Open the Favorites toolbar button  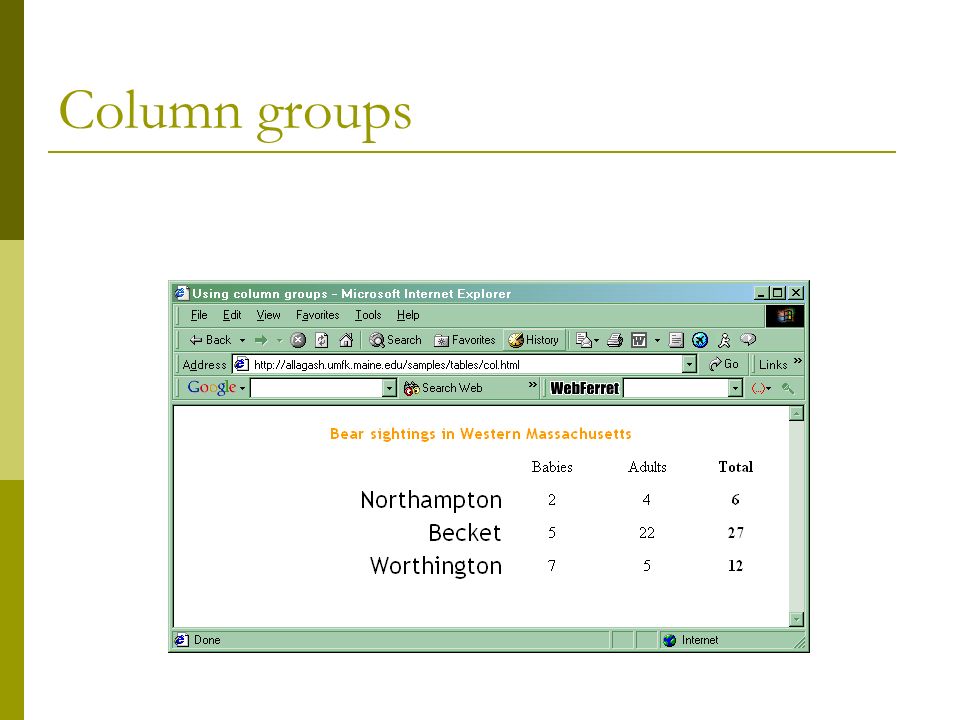coord(465,340)
